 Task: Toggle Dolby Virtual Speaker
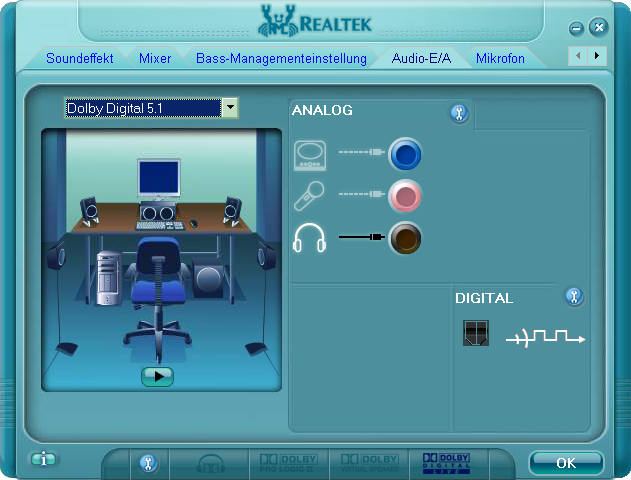(369, 464)
